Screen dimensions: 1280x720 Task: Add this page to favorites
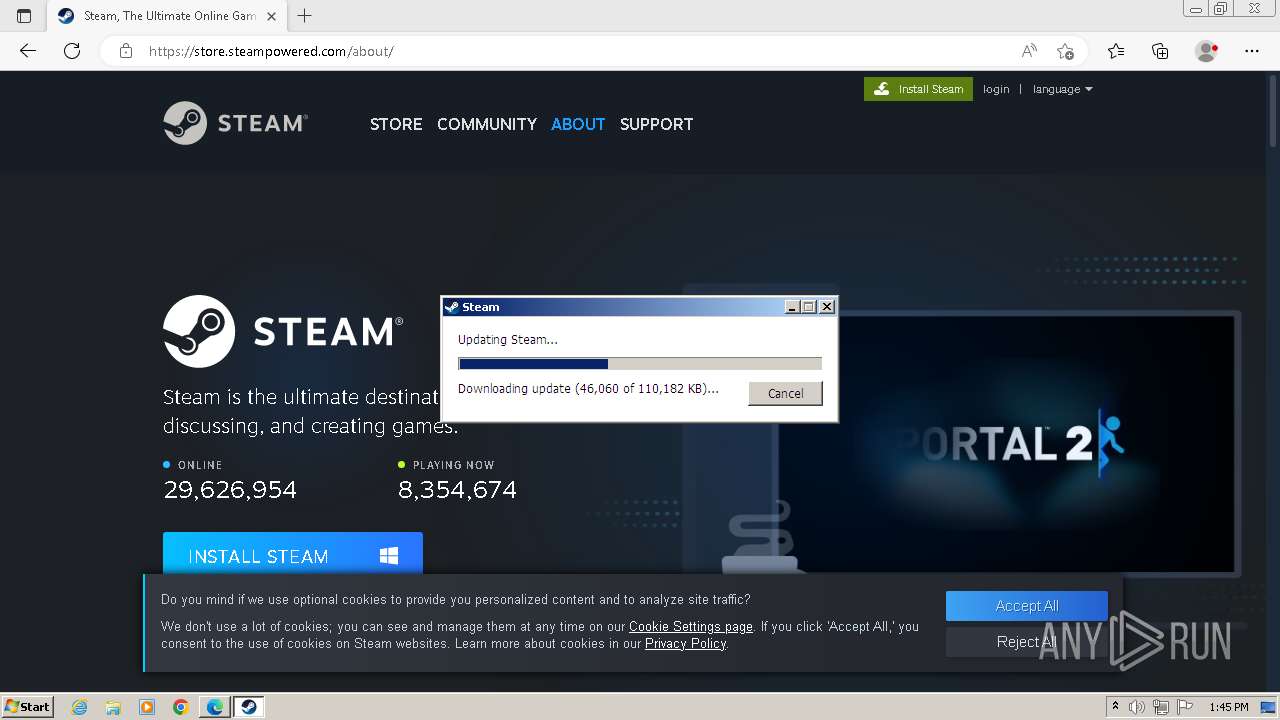(x=1066, y=51)
